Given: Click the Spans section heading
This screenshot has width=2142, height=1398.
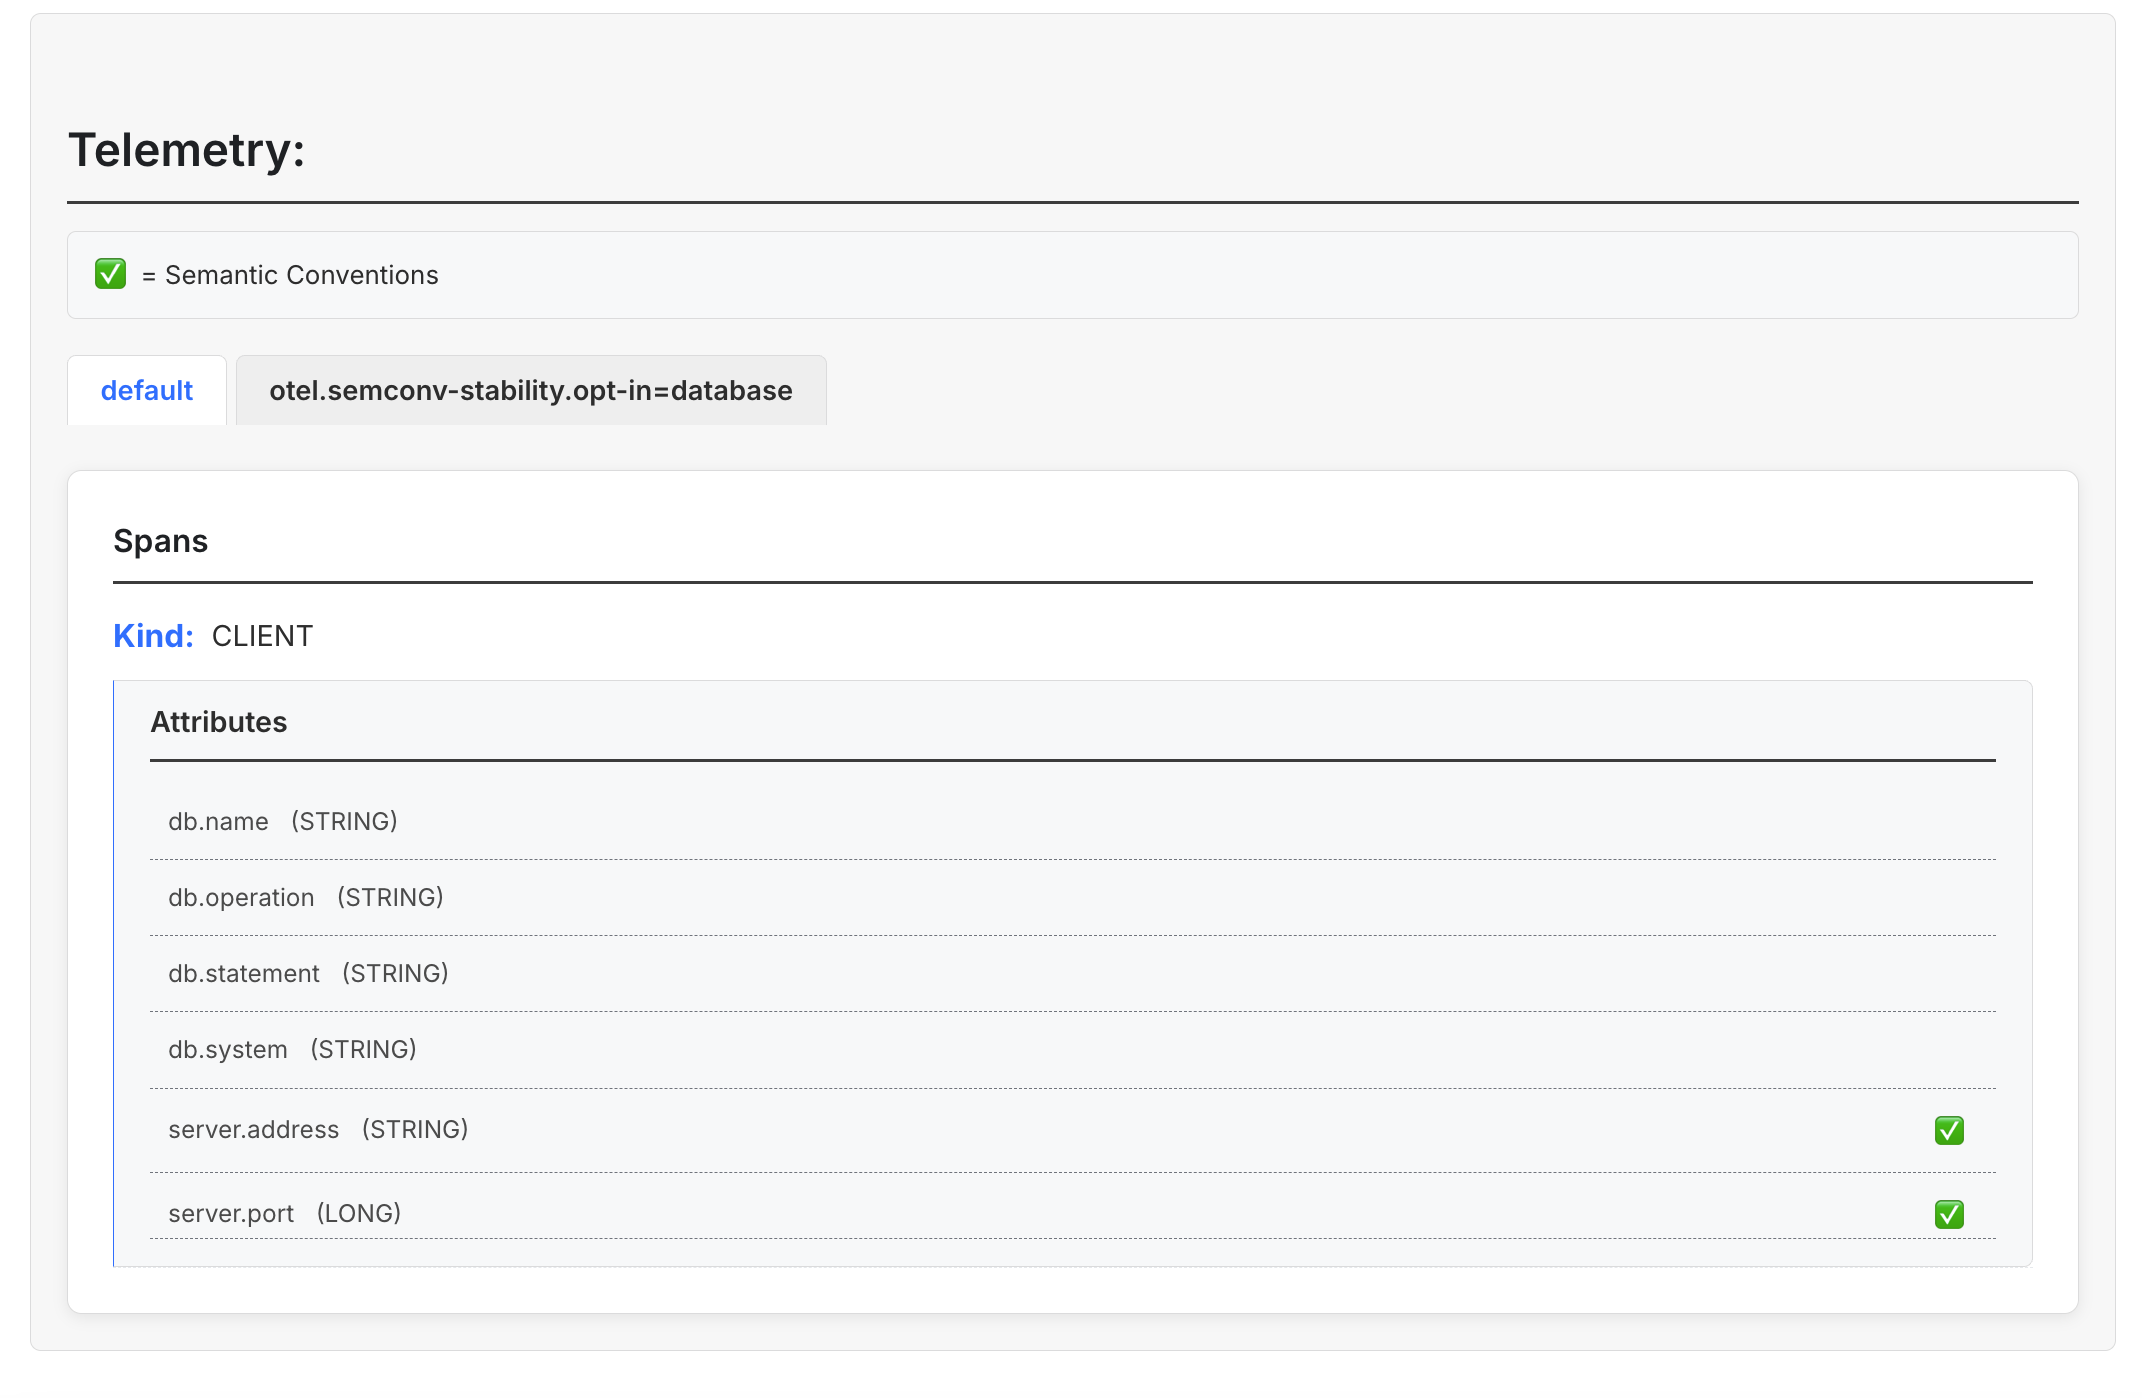Looking at the screenshot, I should 160,541.
